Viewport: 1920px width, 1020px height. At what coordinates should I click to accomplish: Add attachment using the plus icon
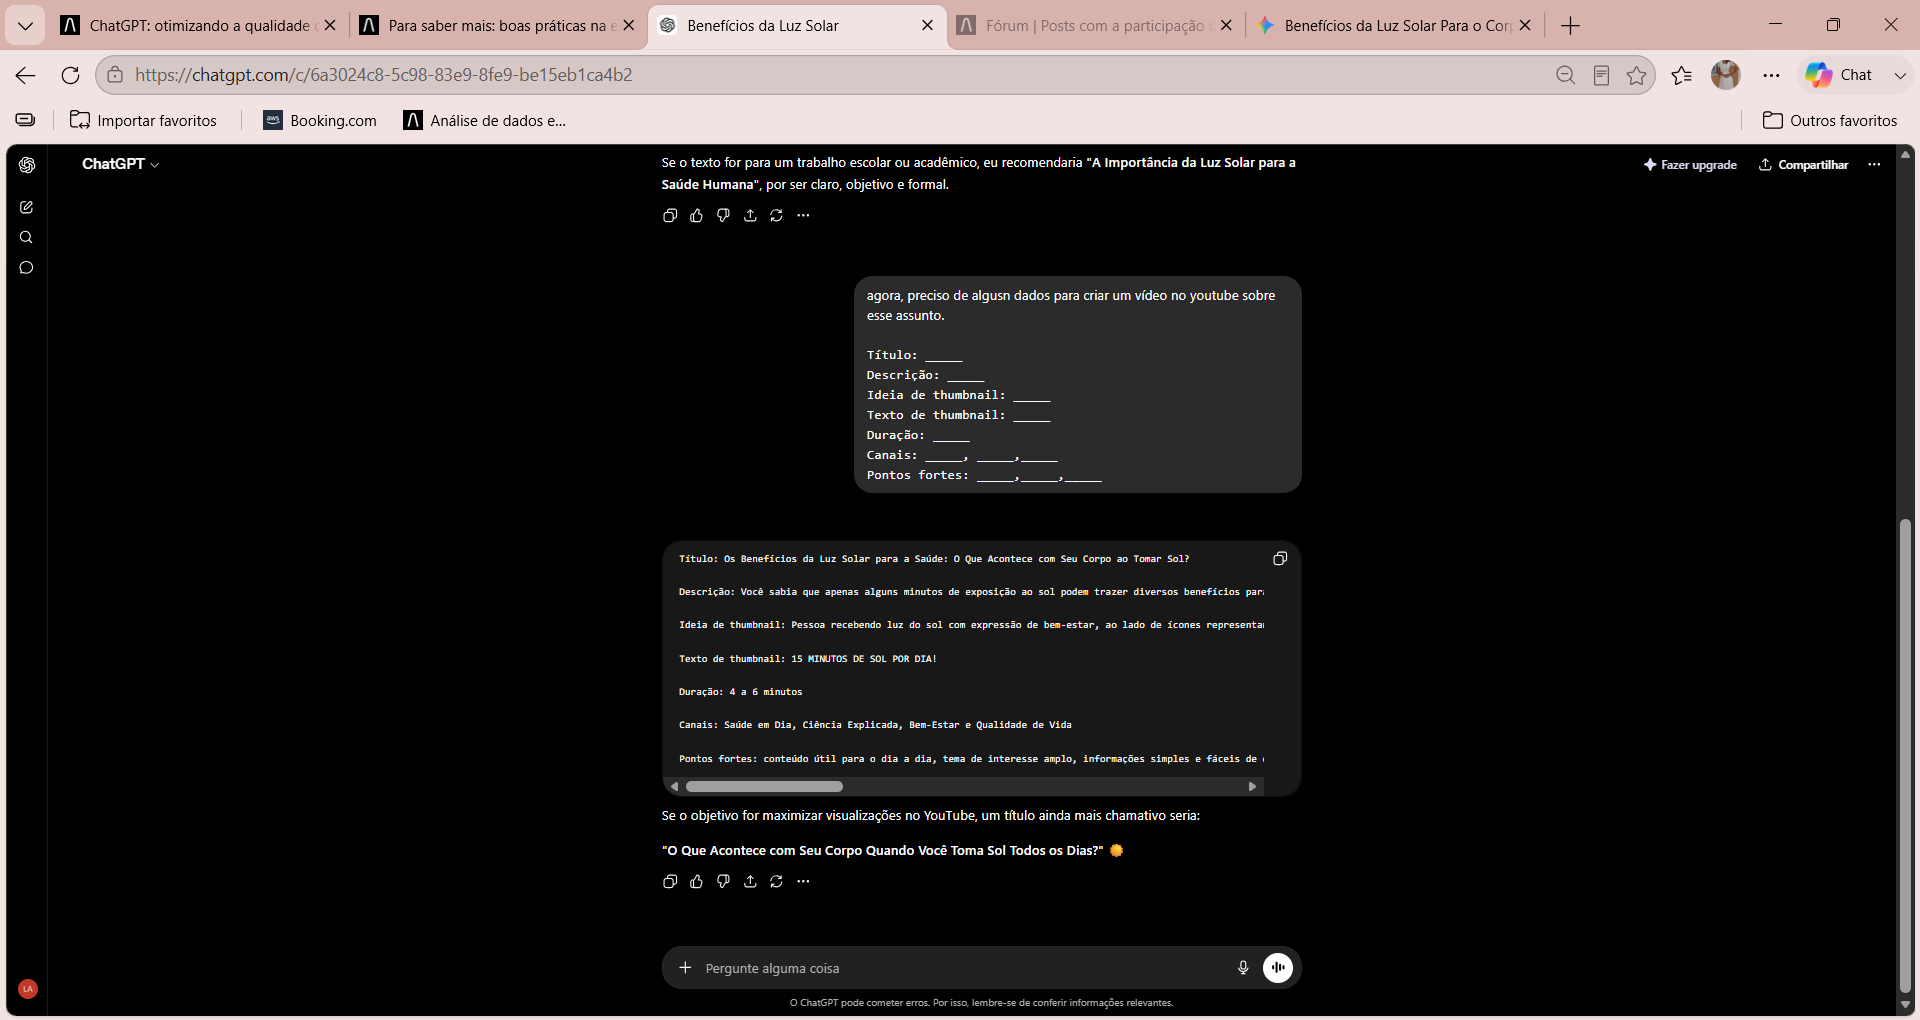click(685, 967)
